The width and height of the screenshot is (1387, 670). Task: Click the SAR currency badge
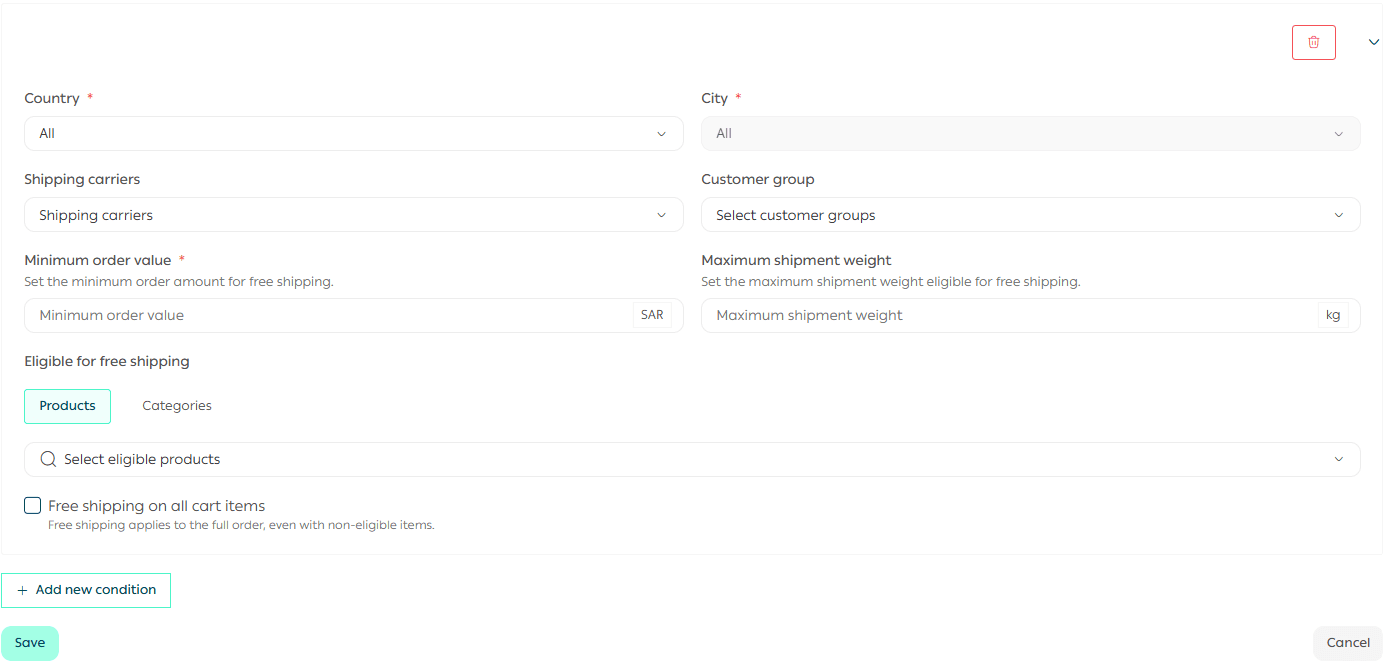[x=652, y=315]
